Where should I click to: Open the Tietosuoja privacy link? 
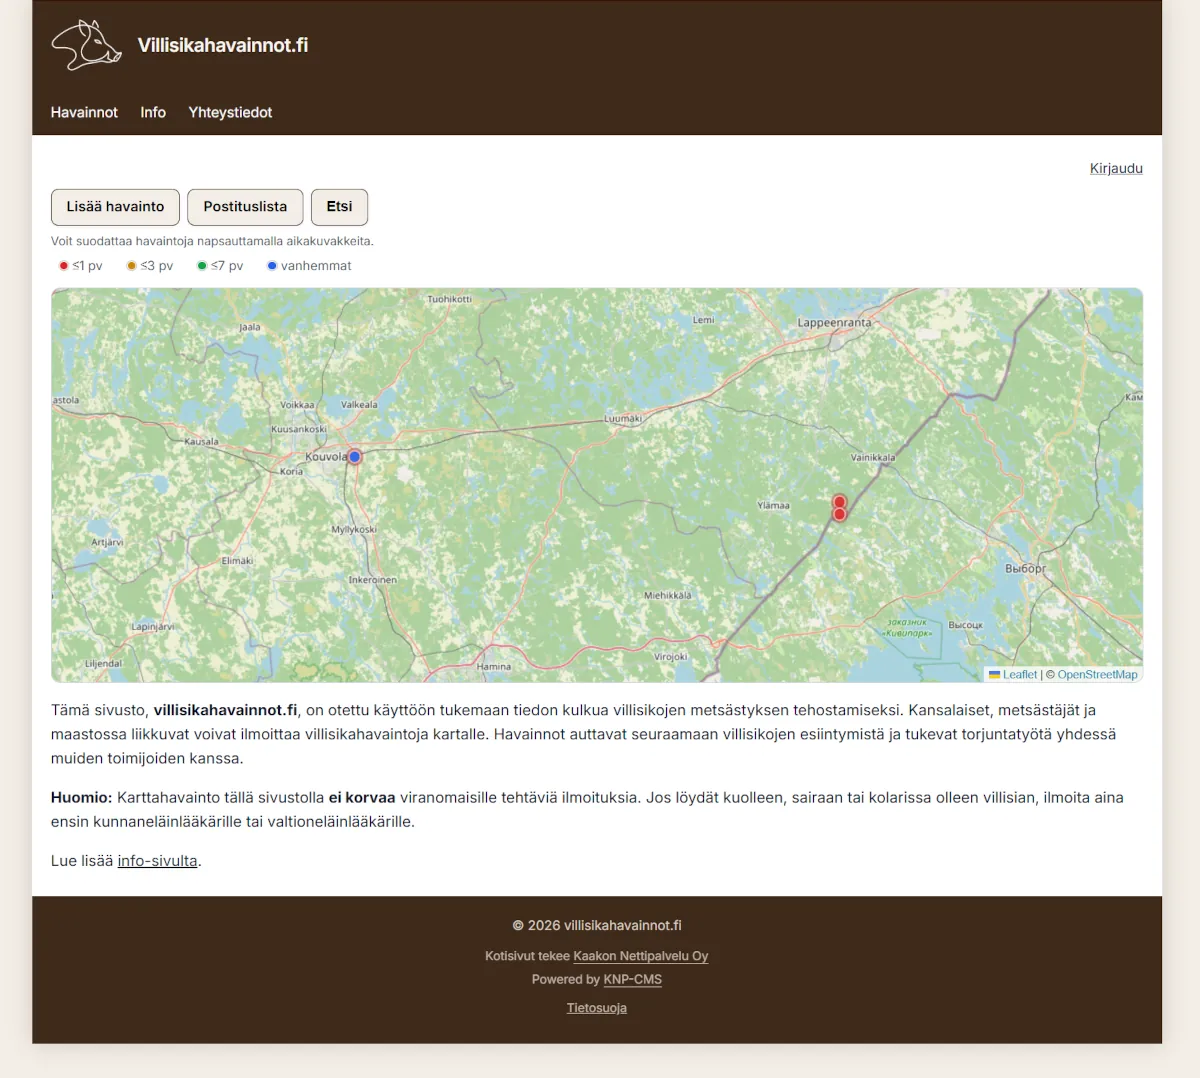tap(597, 1008)
